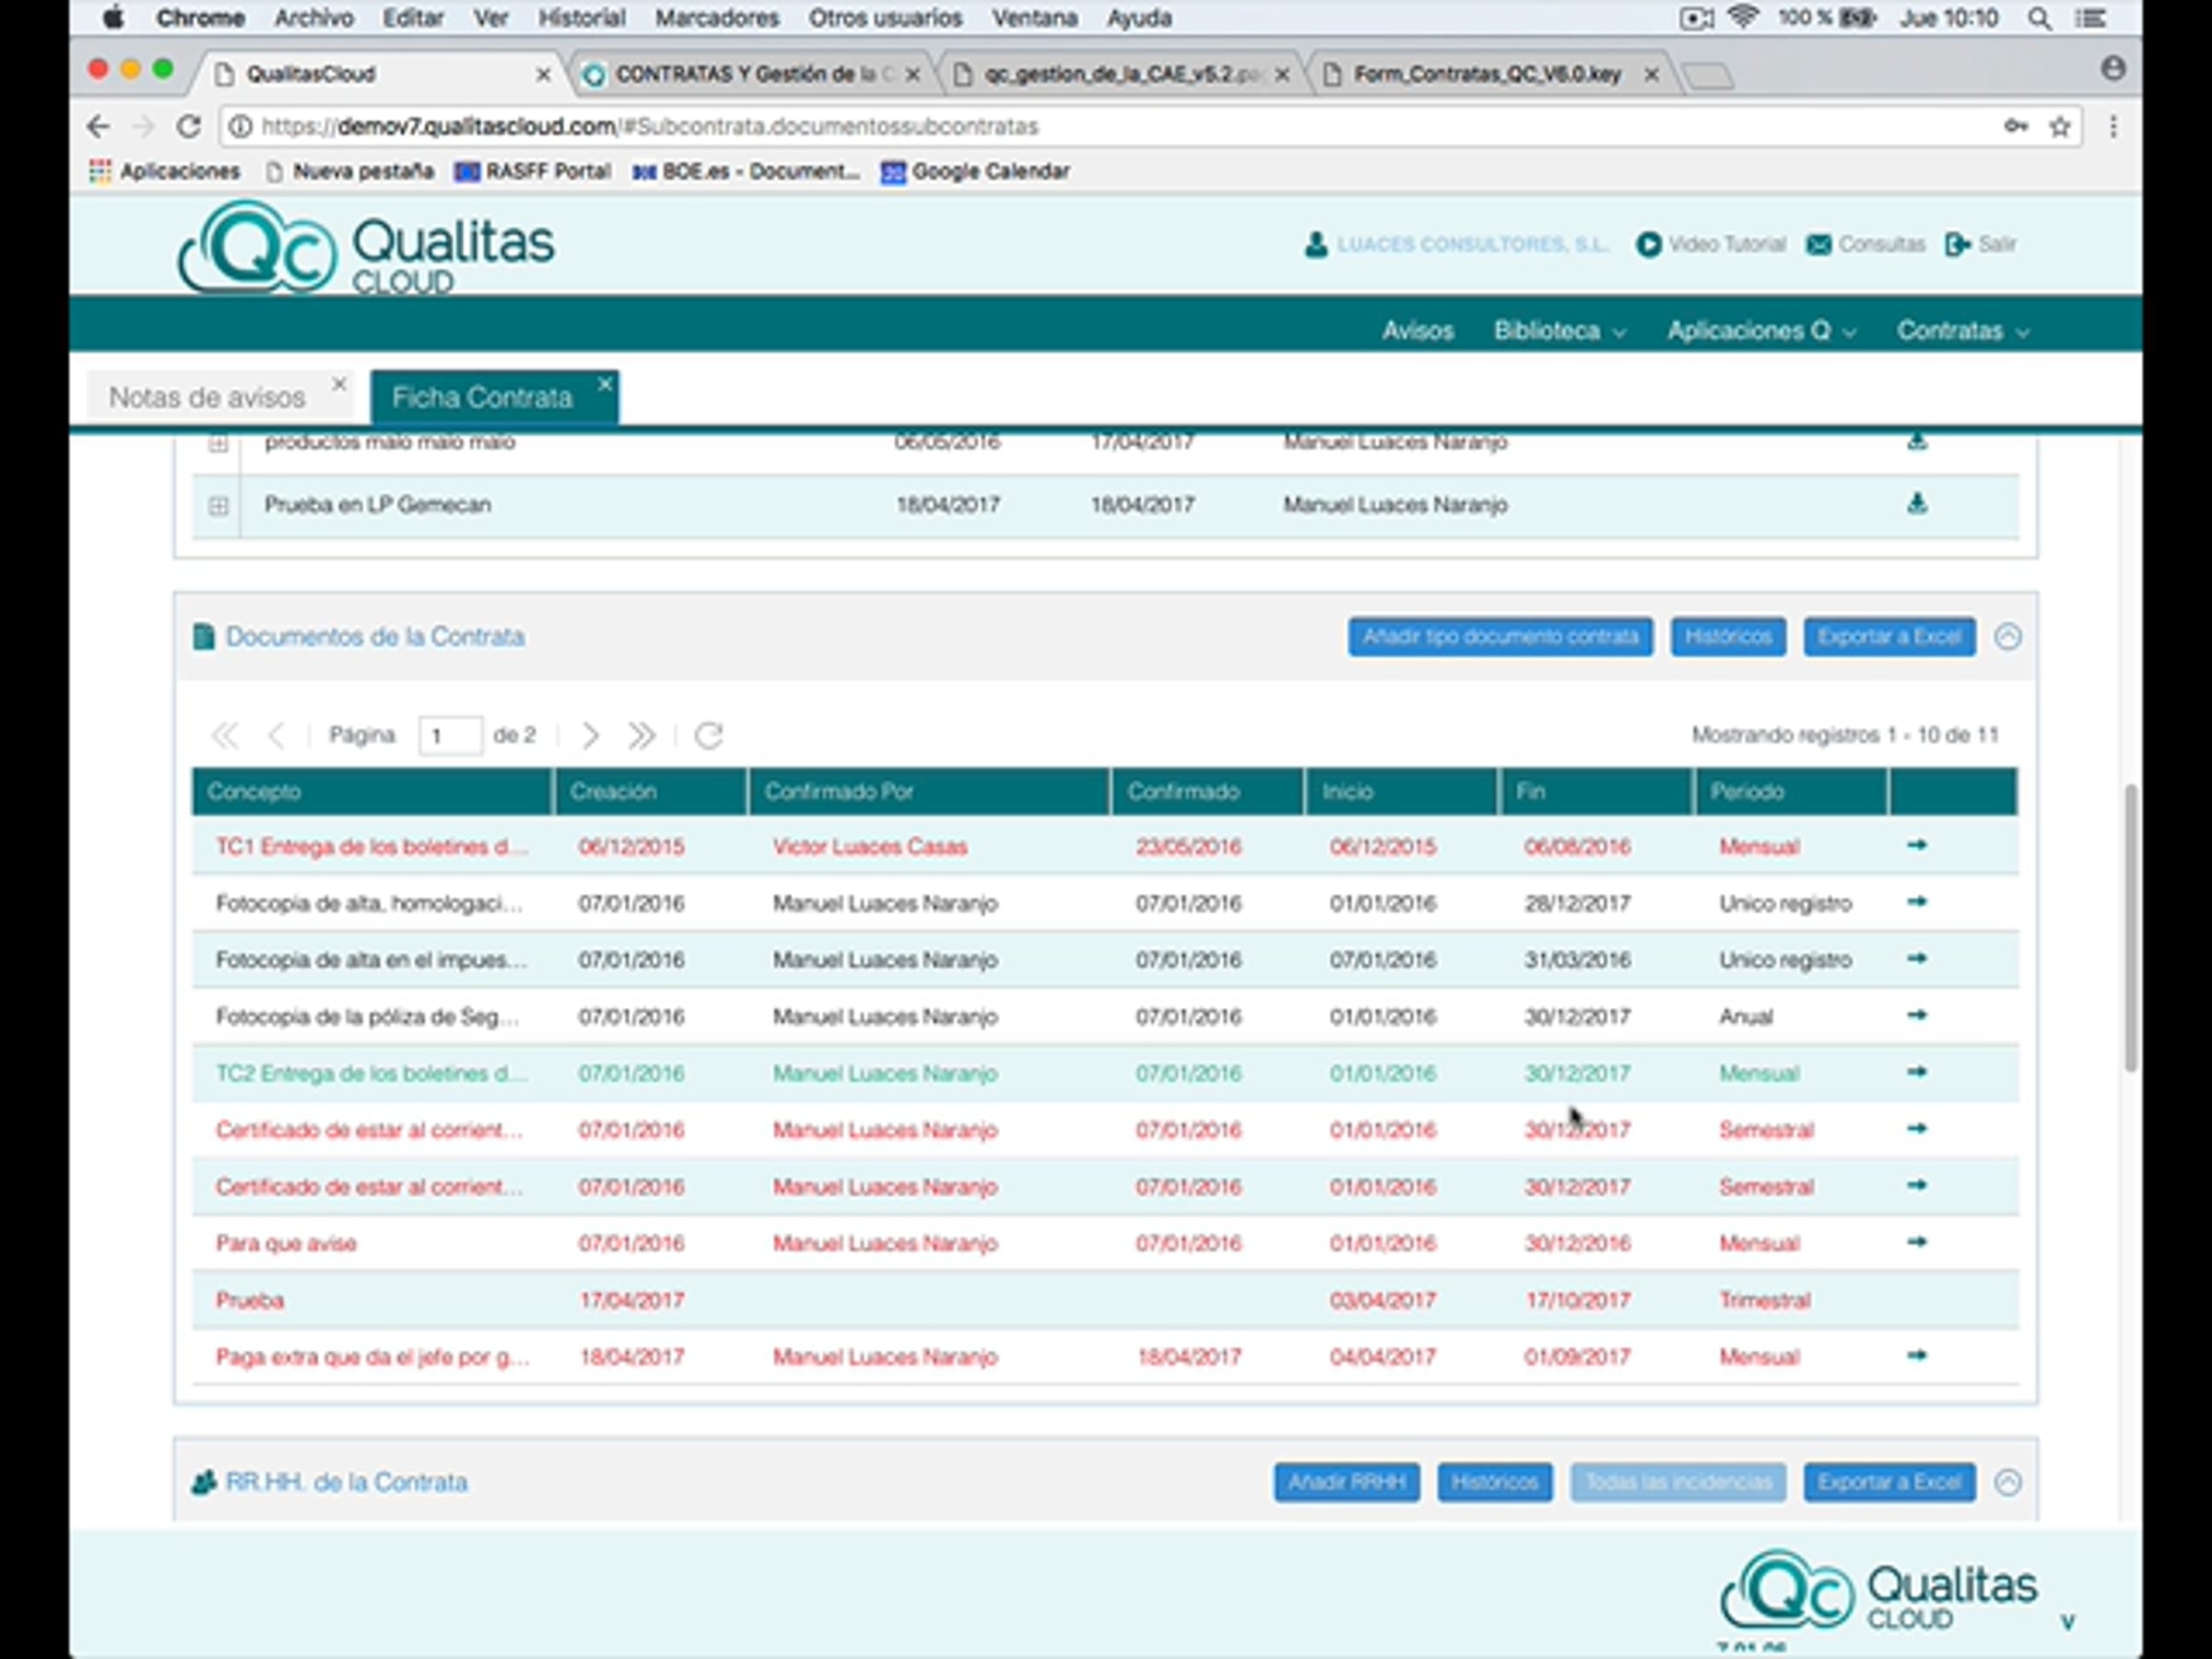The width and height of the screenshot is (2212, 1659).
Task: Click the Añadir RRHH button
Action: coord(1346,1482)
